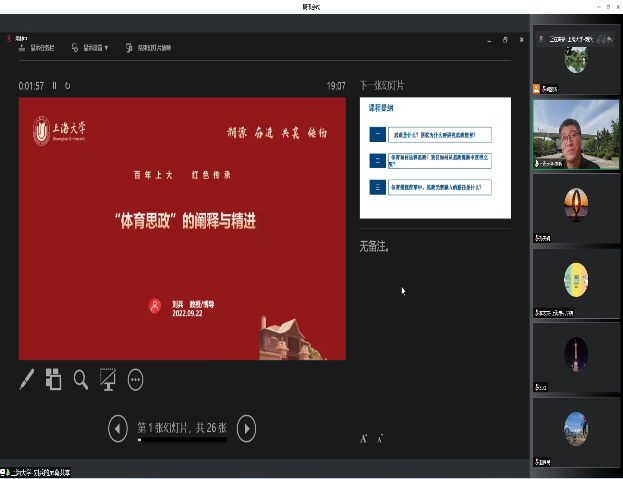
Task: Click the slide progress bar below counter
Action: coord(182,440)
